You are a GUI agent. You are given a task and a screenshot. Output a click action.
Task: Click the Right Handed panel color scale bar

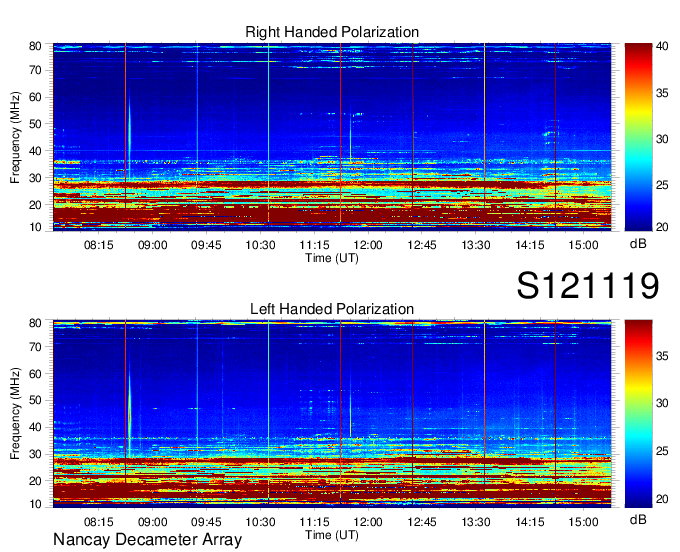(x=638, y=137)
